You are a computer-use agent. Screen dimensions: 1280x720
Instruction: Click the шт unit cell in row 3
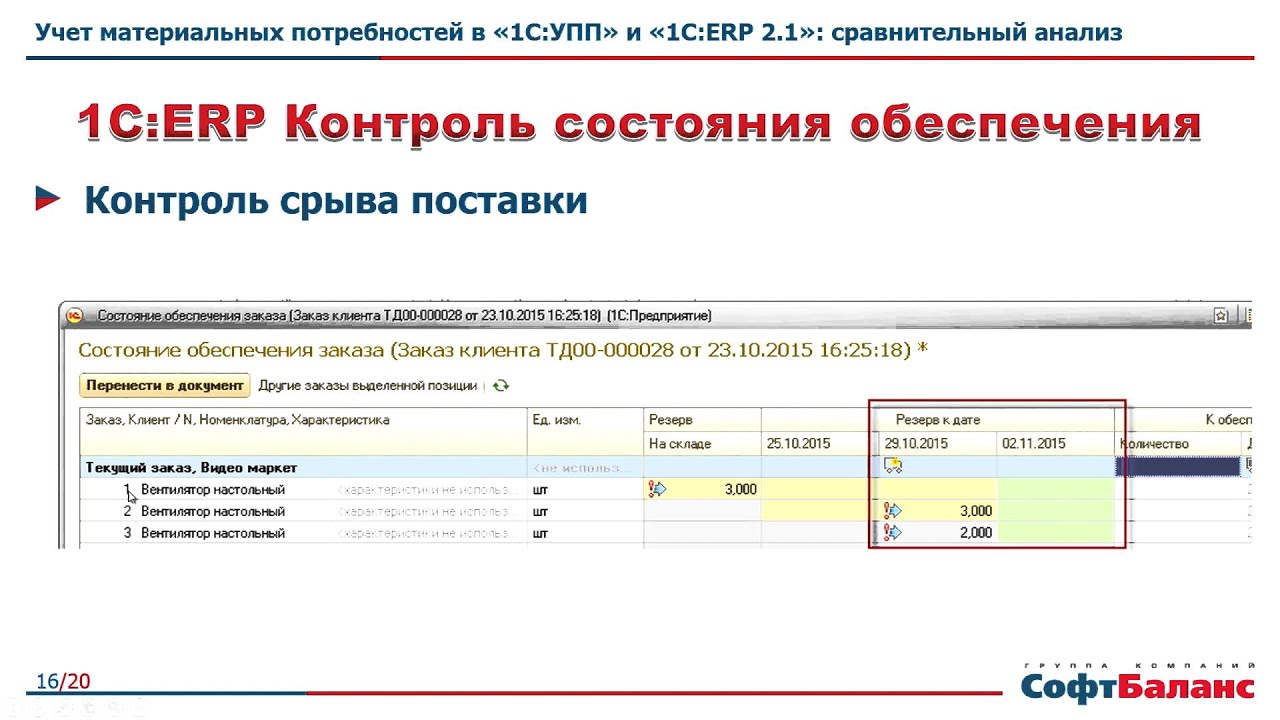tap(586, 533)
